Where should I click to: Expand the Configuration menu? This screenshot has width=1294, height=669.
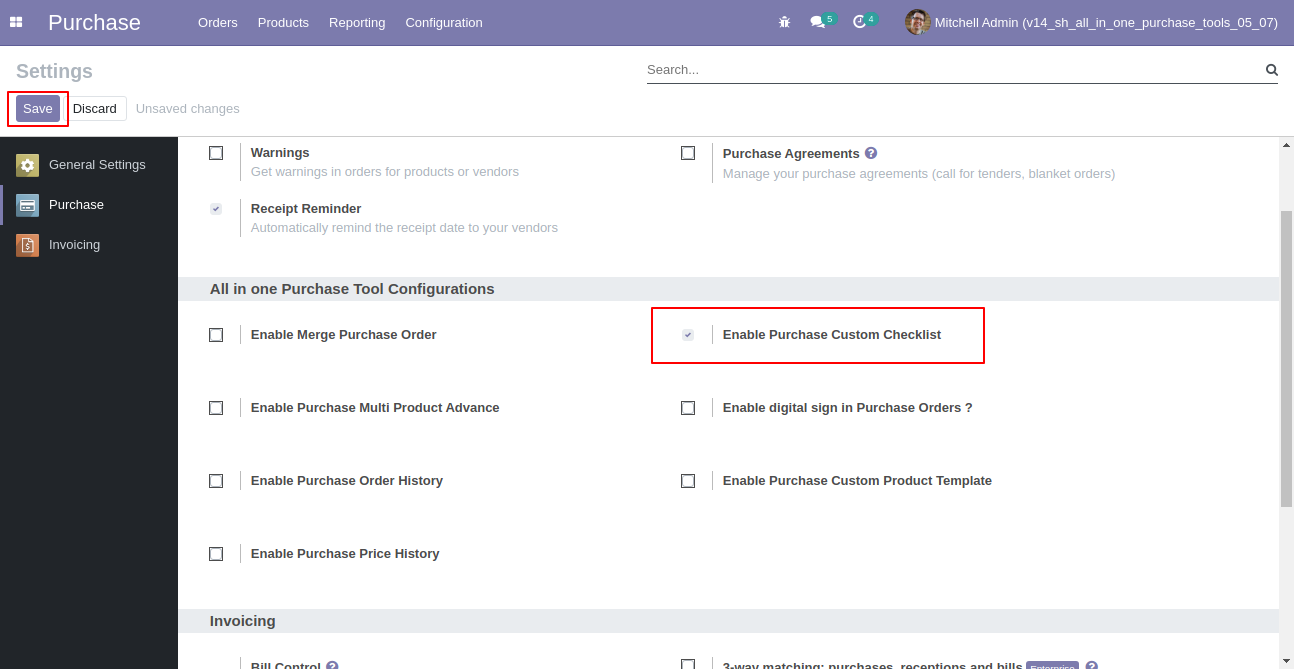click(x=444, y=22)
